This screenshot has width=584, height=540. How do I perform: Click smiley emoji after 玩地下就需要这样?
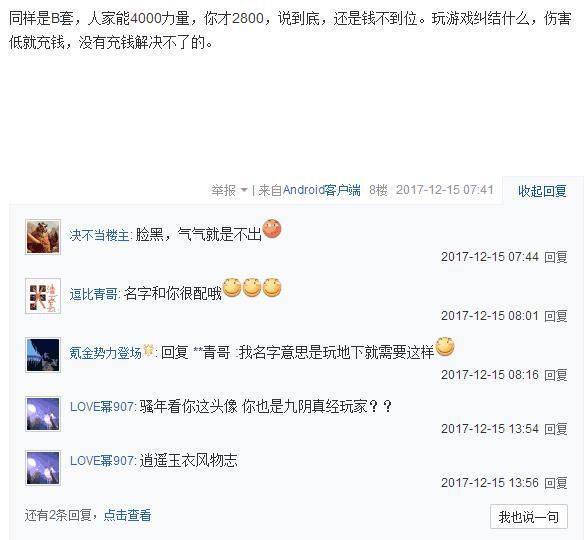click(445, 346)
